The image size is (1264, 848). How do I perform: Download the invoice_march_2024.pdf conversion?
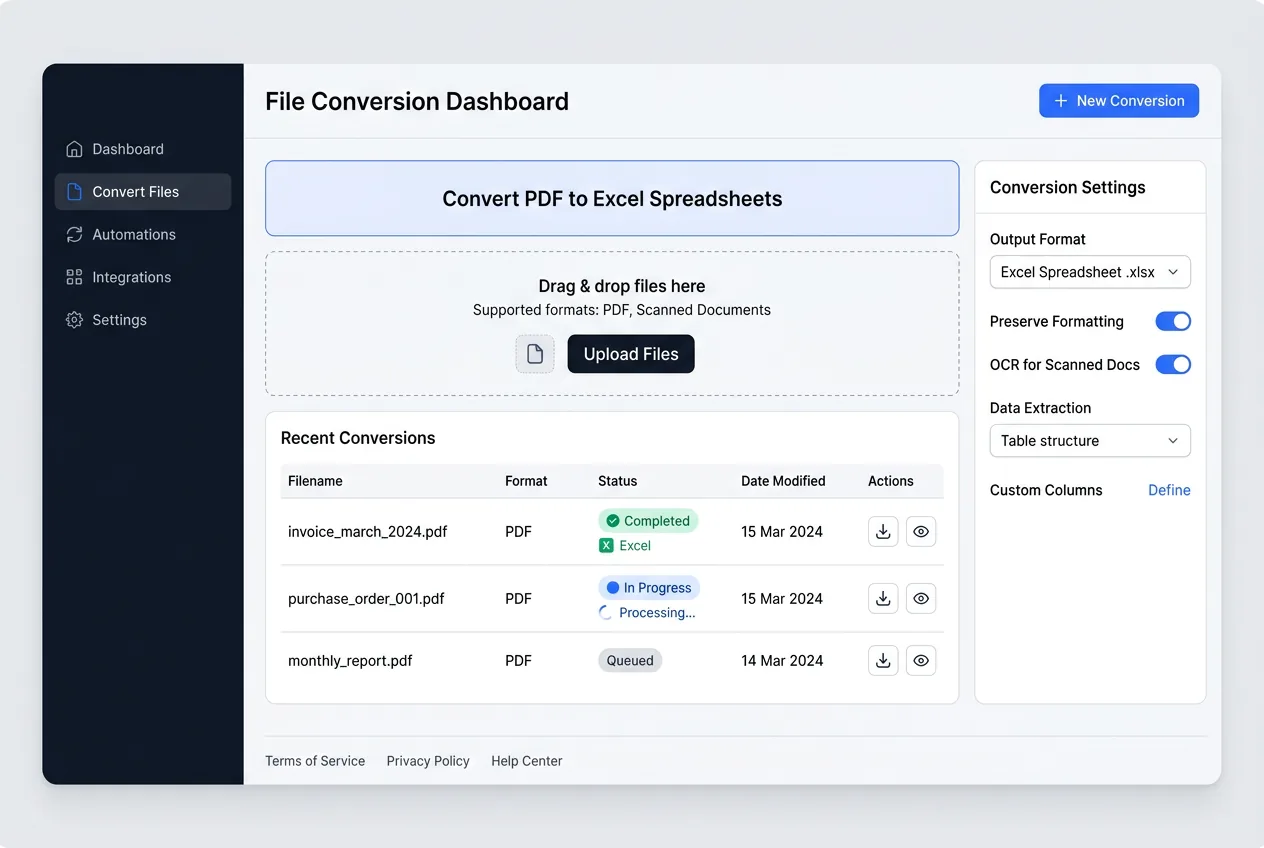click(x=883, y=531)
